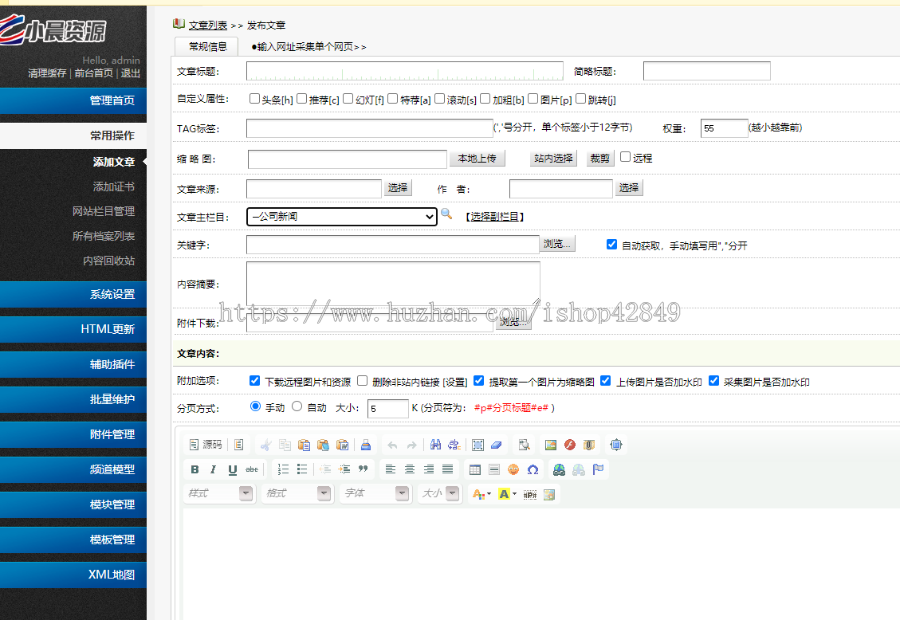Open 所有档案列表 in the sidebar

103,236
